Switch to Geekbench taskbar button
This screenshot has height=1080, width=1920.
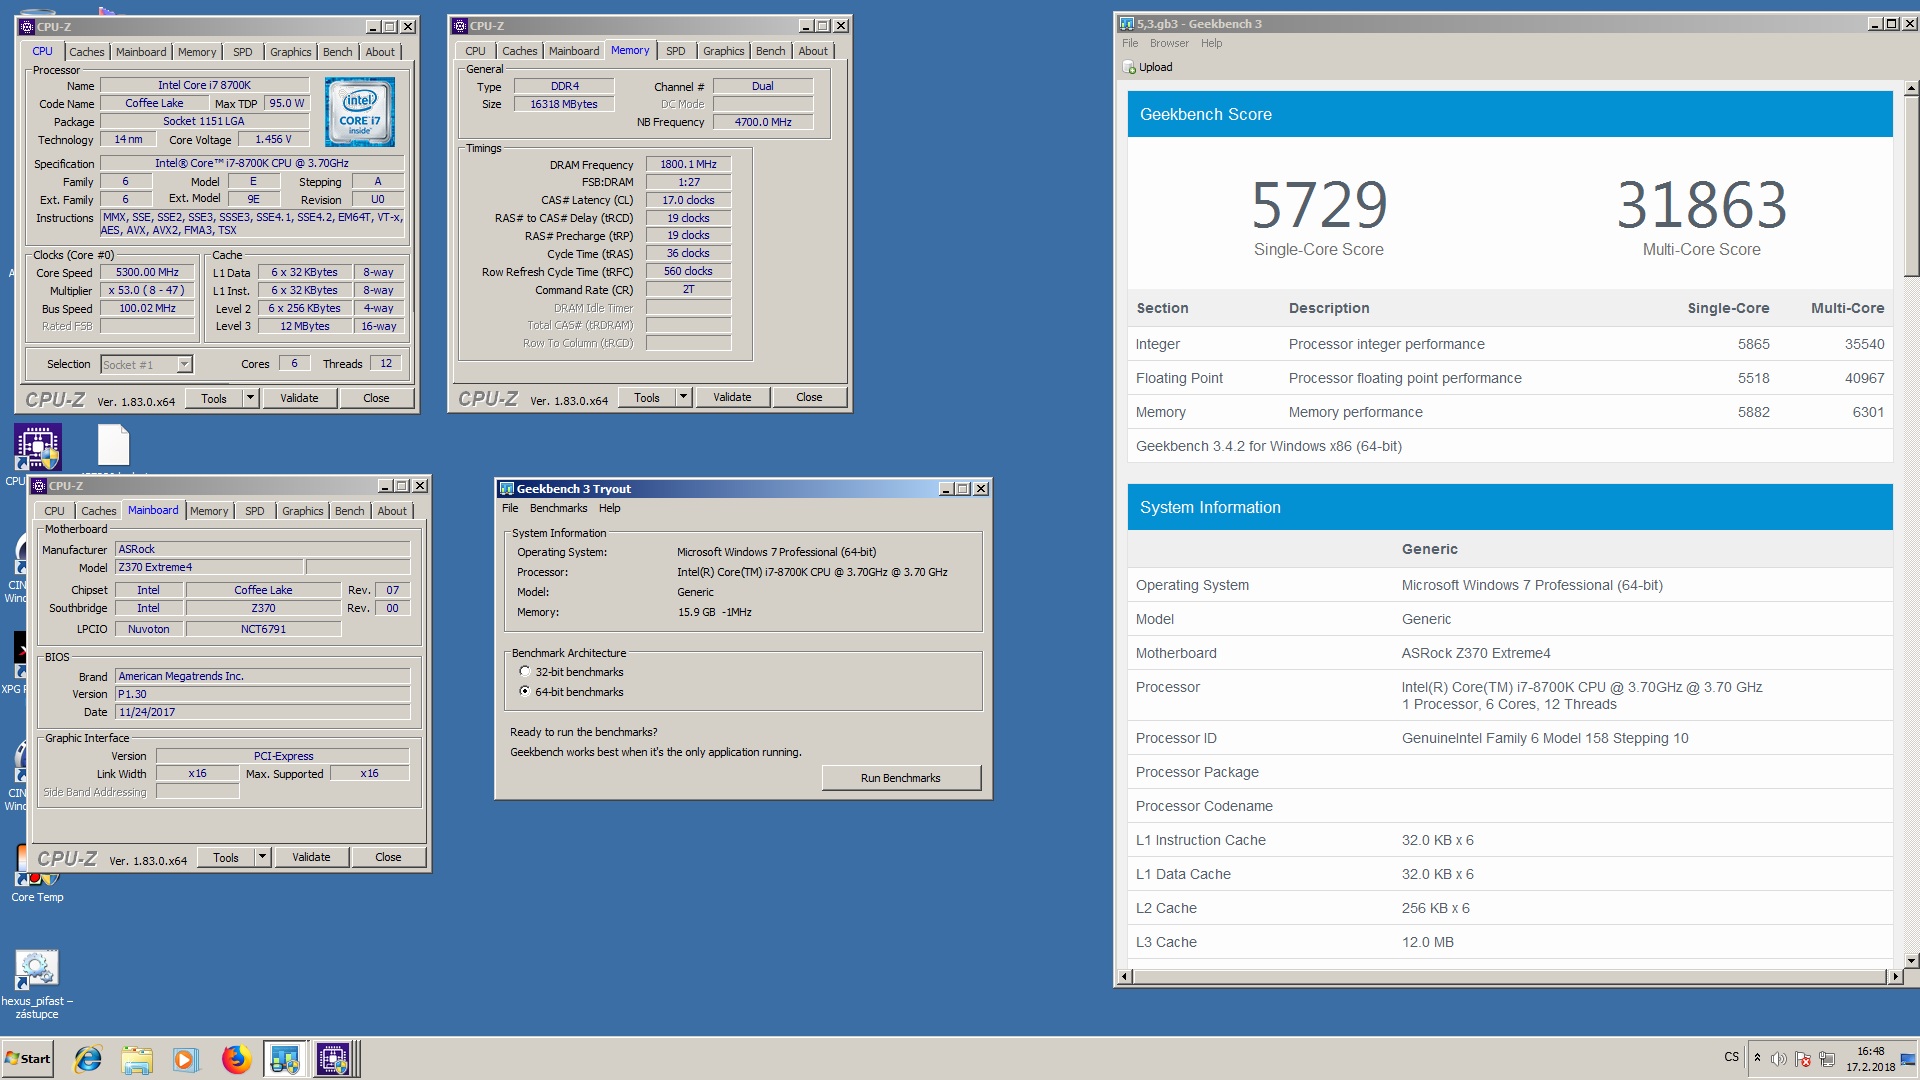pyautogui.click(x=285, y=1059)
